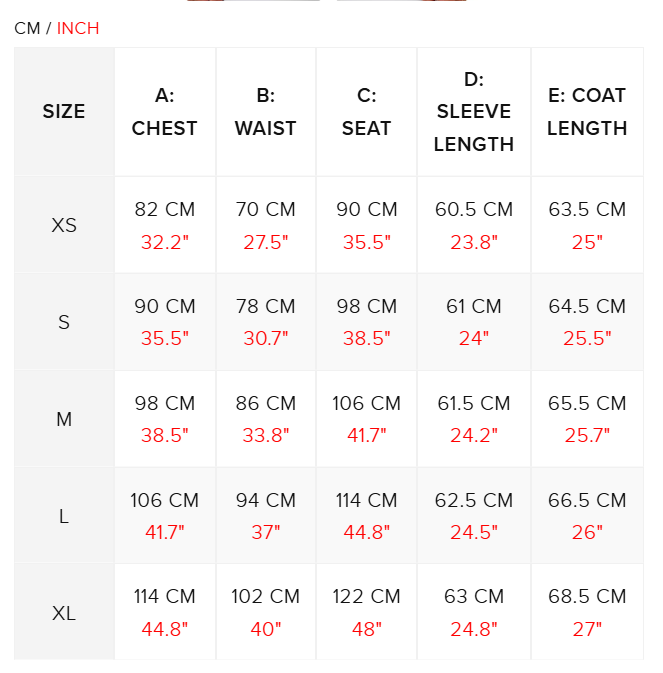Select the XL size row label
The image size is (663, 673).
coord(64,613)
